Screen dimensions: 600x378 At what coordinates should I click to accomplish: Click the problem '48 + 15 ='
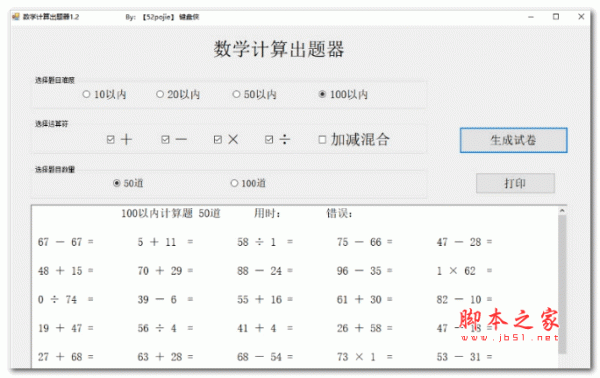65,270
